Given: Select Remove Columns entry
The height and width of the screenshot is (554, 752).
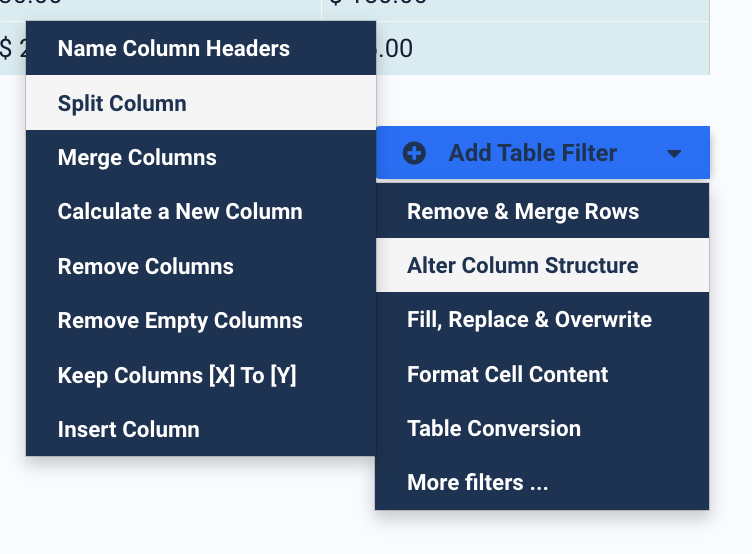Looking at the screenshot, I should [x=201, y=266].
